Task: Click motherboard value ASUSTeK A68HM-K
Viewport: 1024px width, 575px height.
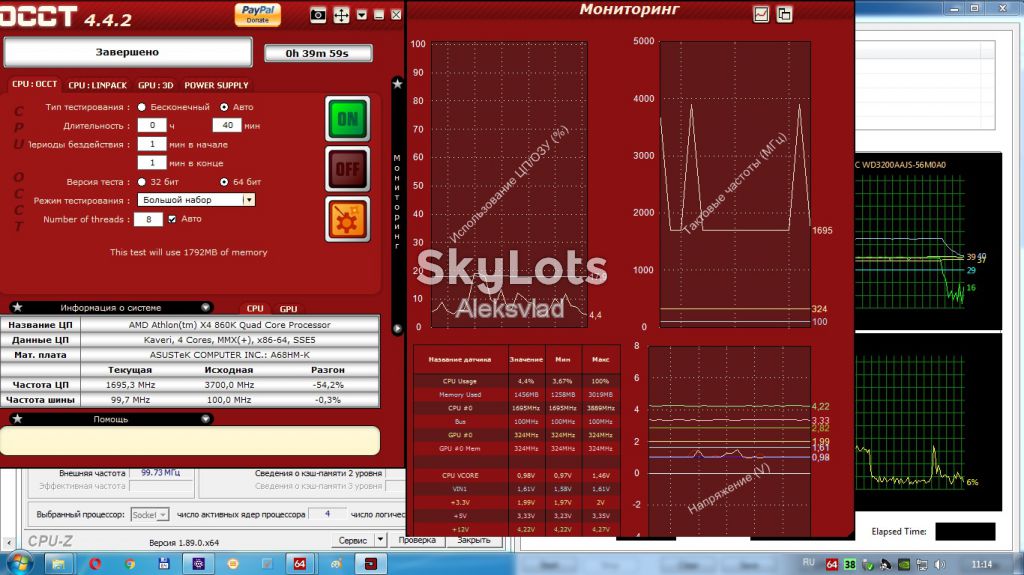Action: click(229, 355)
